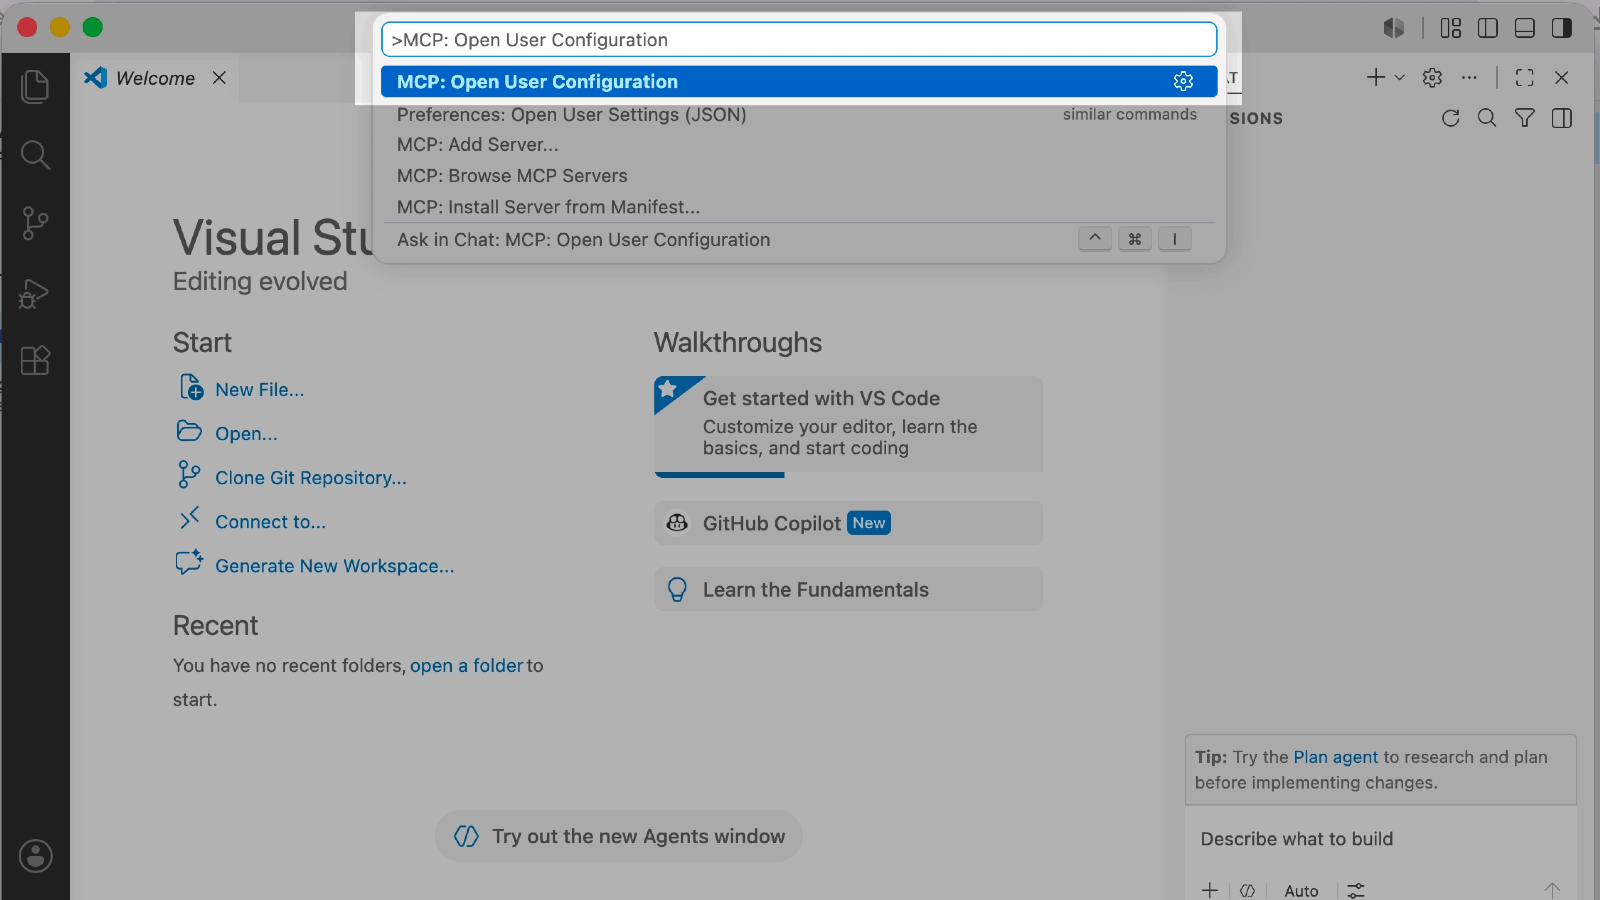The height and width of the screenshot is (900, 1600).
Task: Run MCP: Open User Configuration command
Action: click(x=799, y=82)
